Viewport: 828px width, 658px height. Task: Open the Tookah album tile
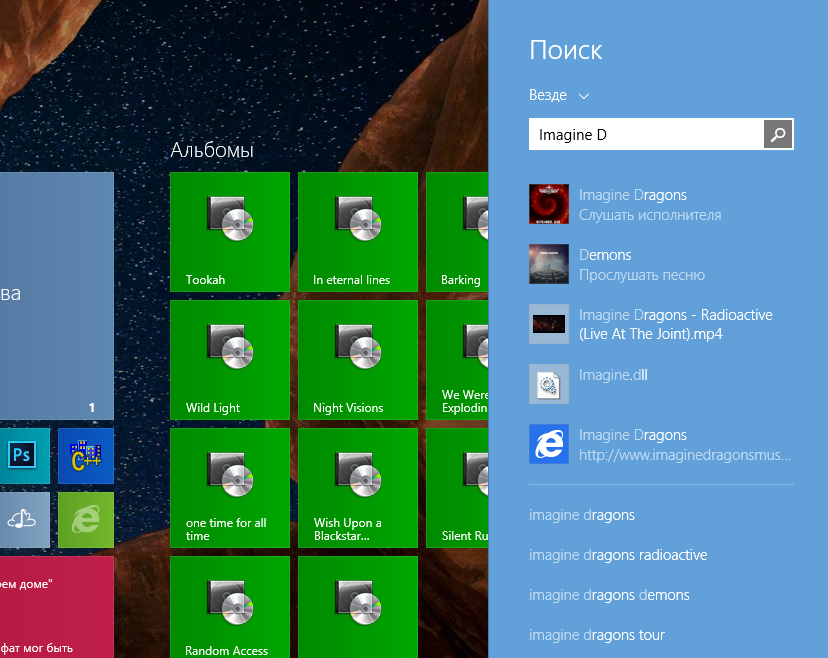(230, 232)
